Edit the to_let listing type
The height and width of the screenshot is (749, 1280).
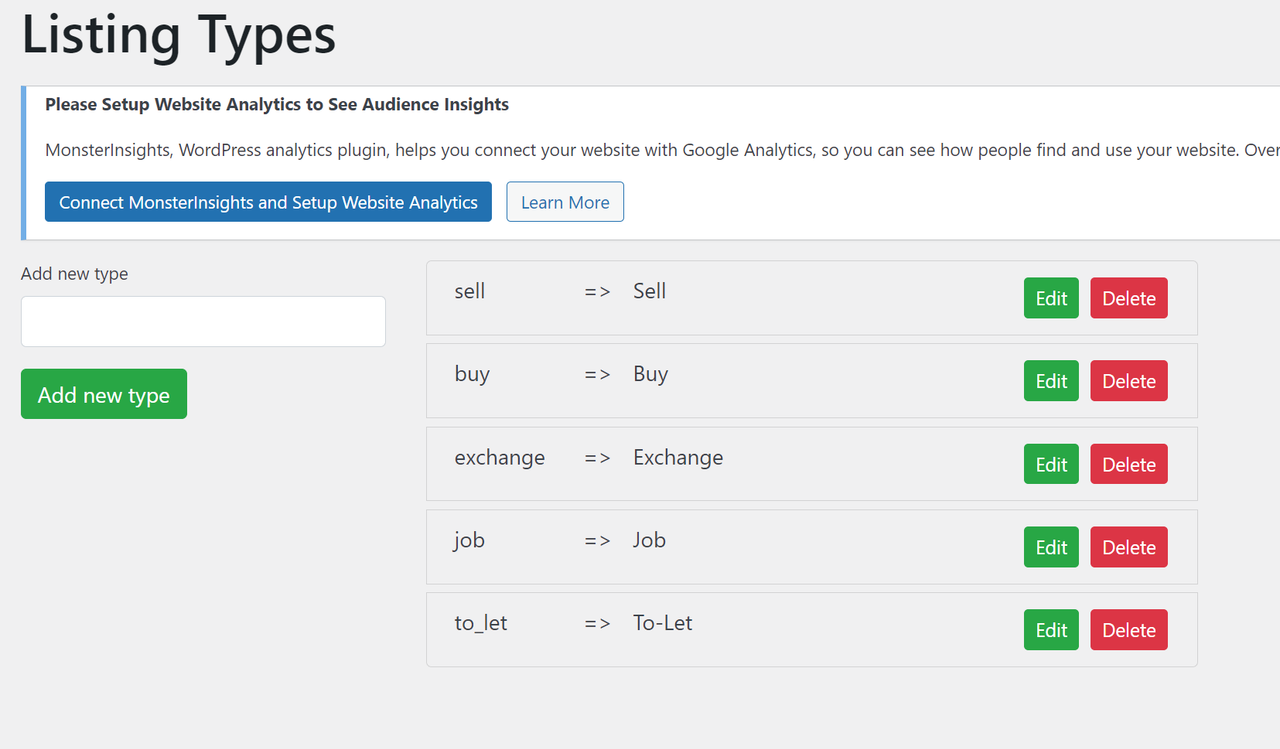[x=1051, y=630]
